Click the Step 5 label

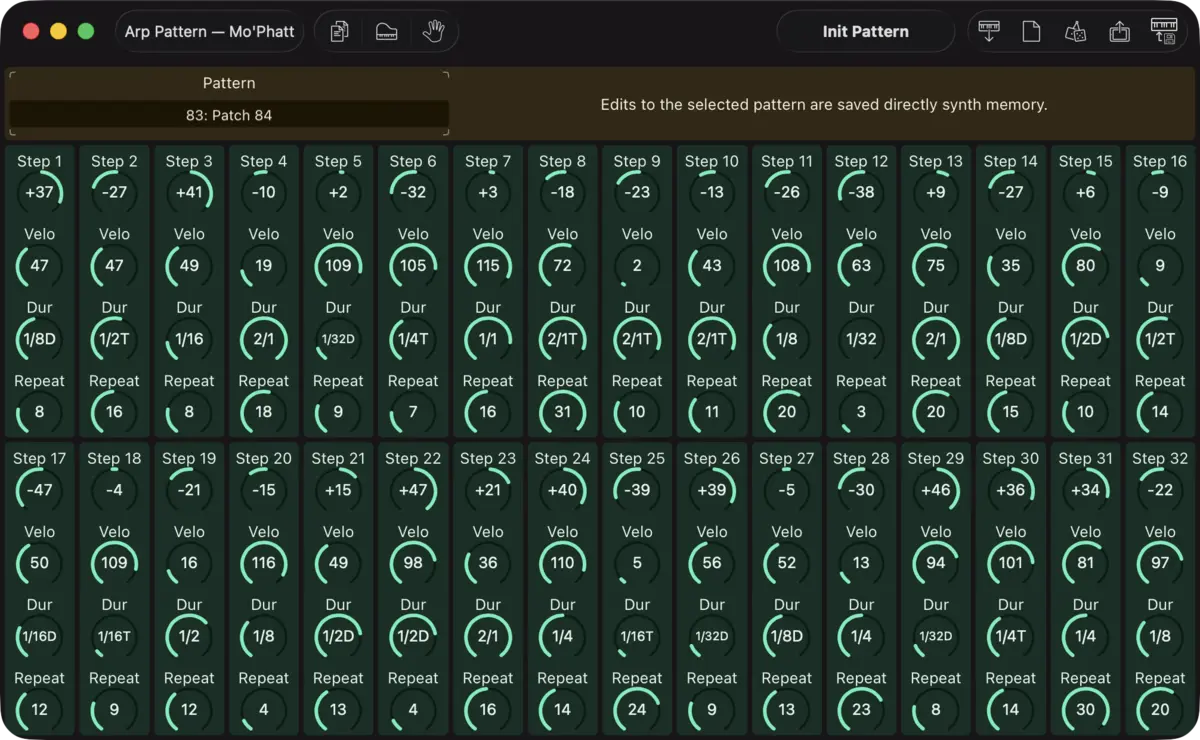338,161
